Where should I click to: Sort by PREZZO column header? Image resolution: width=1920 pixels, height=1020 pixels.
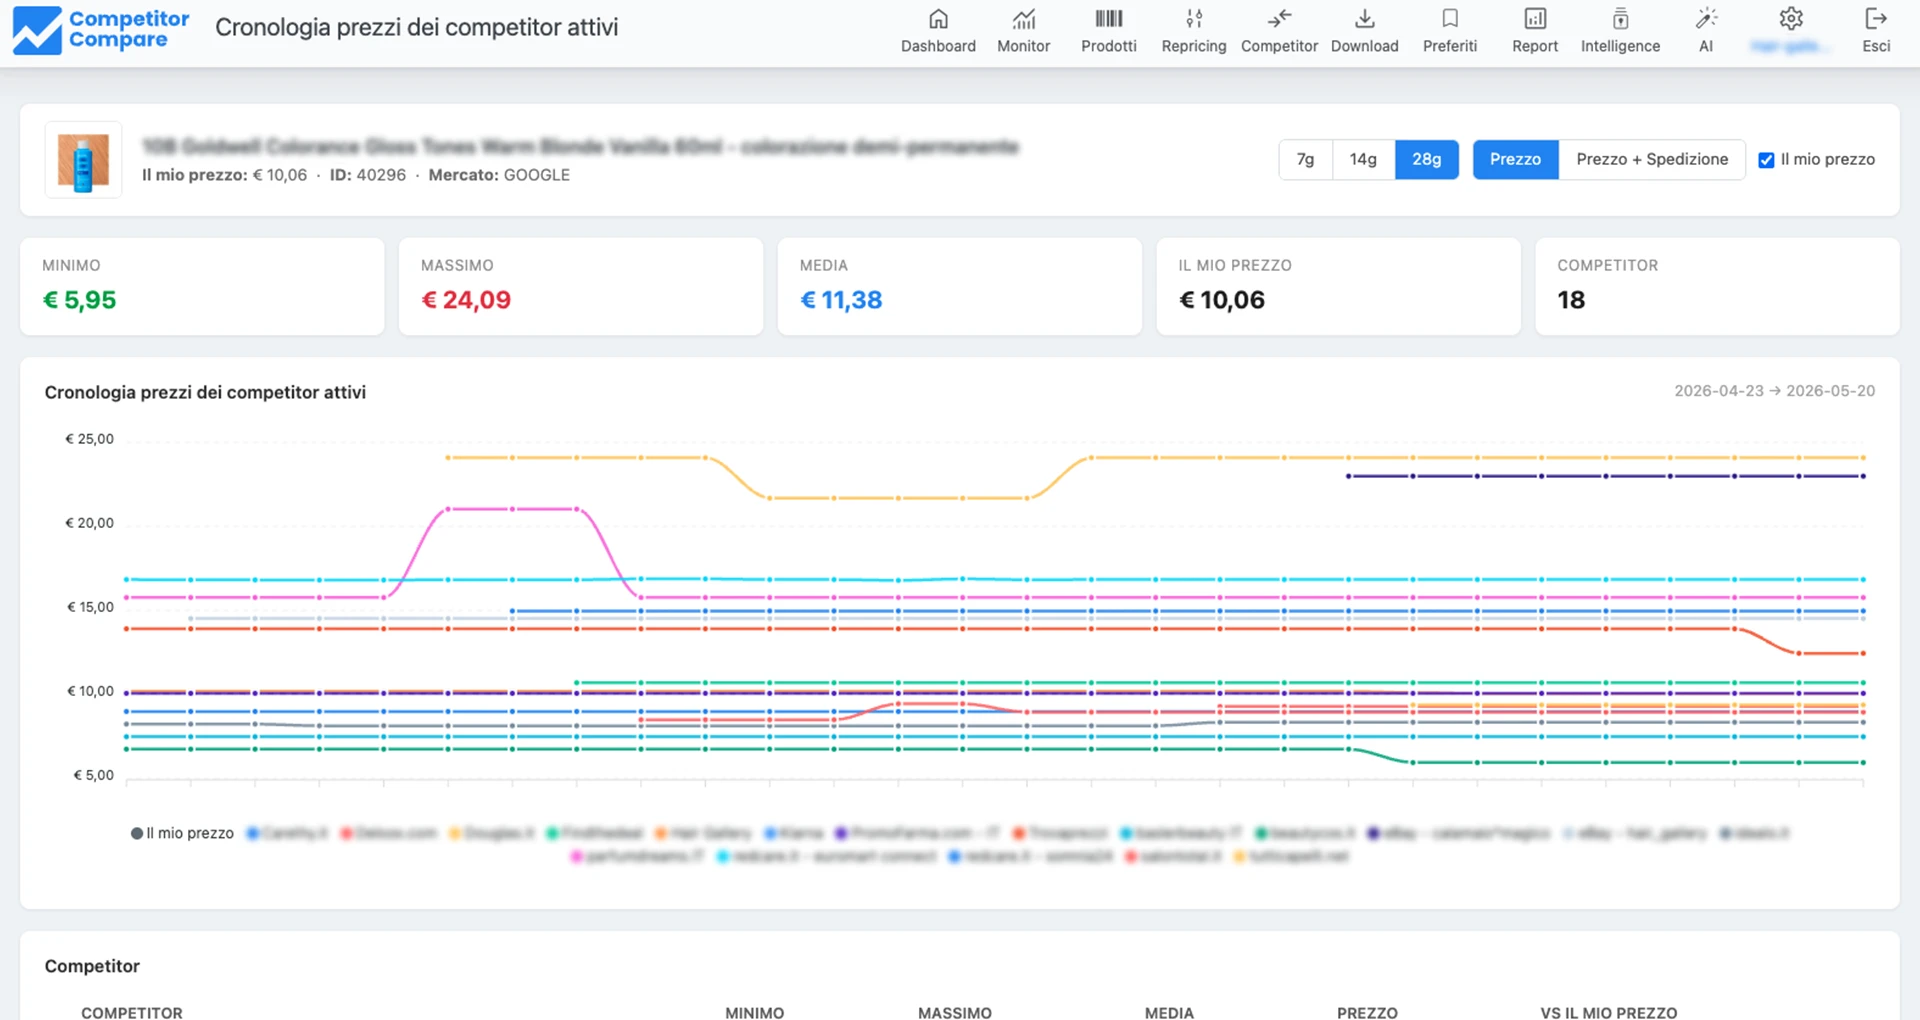pyautogui.click(x=1367, y=1012)
